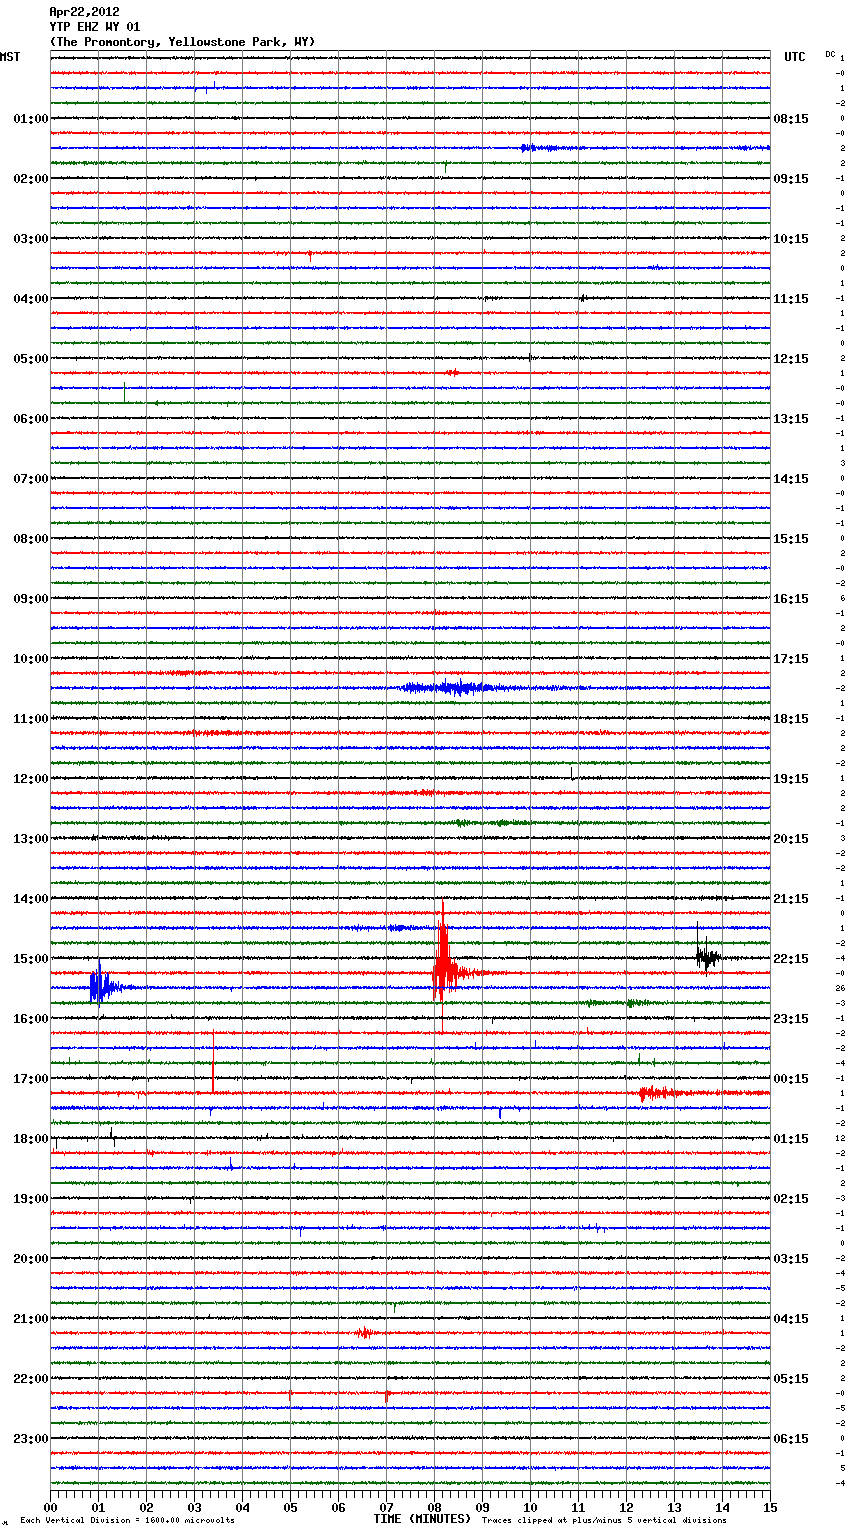Screen dimensions: 850x1534
Task: Select the 10:00 MST time label
Action: (x=30, y=659)
